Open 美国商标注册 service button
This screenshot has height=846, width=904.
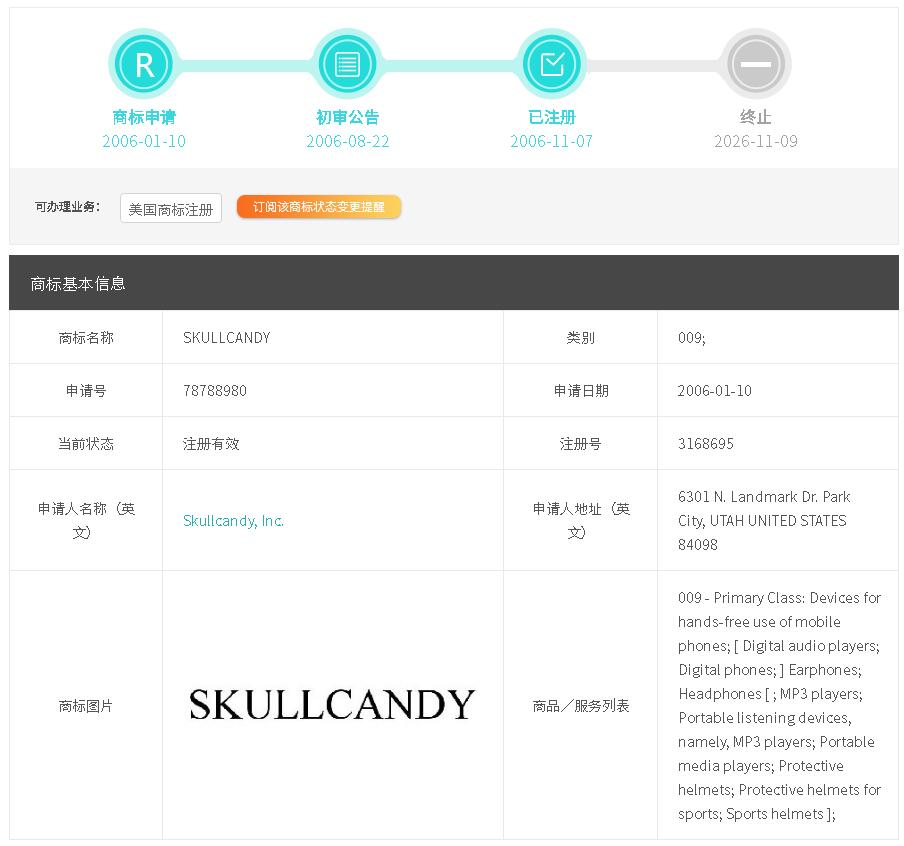coord(171,208)
